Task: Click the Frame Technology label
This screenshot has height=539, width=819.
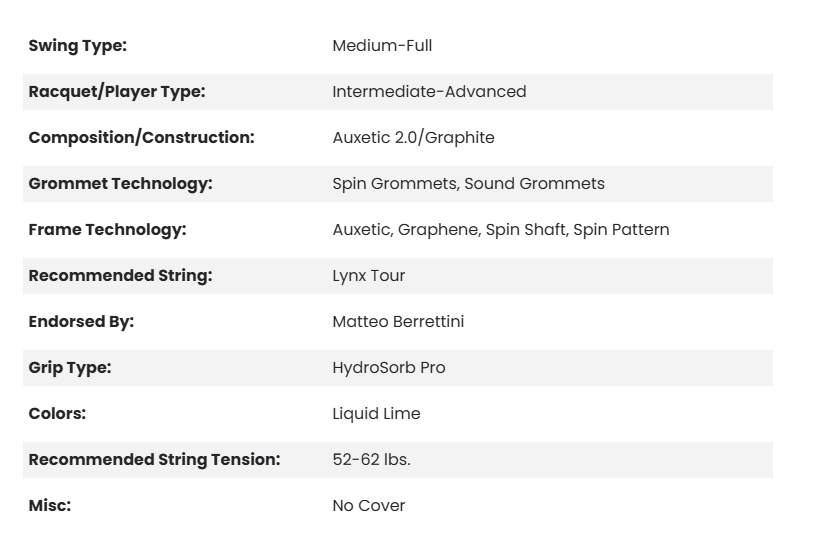Action: pyautogui.click(x=107, y=230)
